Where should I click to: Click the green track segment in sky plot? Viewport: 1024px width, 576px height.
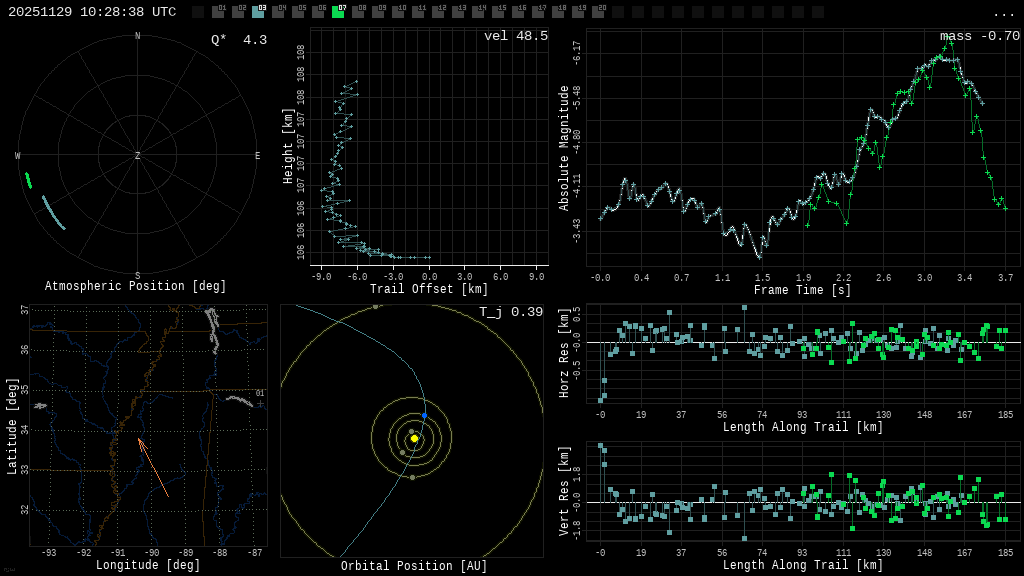pyautogui.click(x=28, y=180)
